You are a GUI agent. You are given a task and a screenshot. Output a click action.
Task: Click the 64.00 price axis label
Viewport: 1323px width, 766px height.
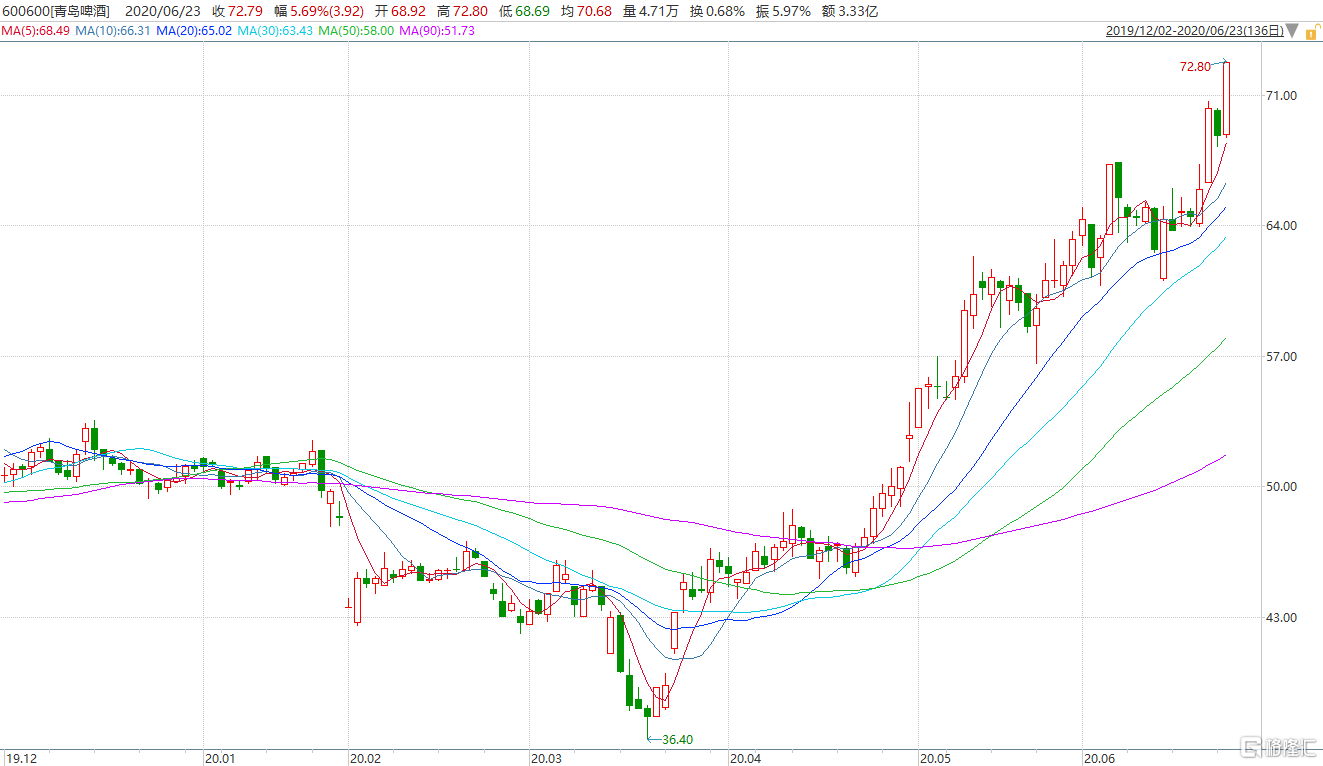tap(1281, 226)
